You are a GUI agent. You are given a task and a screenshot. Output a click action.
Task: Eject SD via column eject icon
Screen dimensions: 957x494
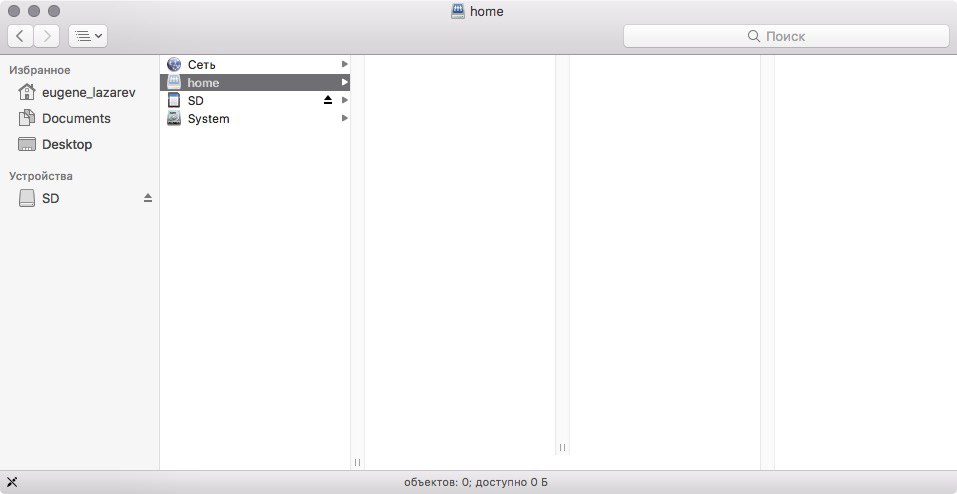tap(328, 100)
